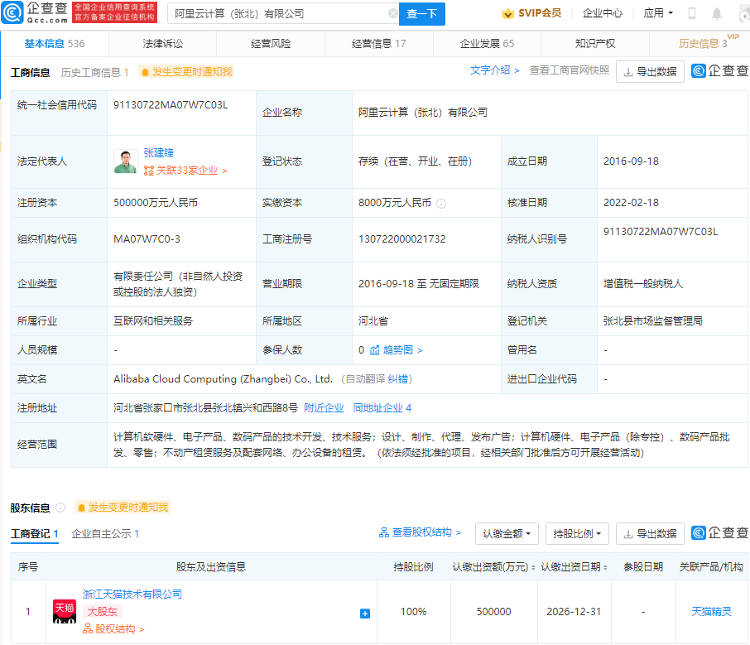The image size is (750, 645).
Task: Click the 天猫 shareholder logo
Action: tap(64, 612)
